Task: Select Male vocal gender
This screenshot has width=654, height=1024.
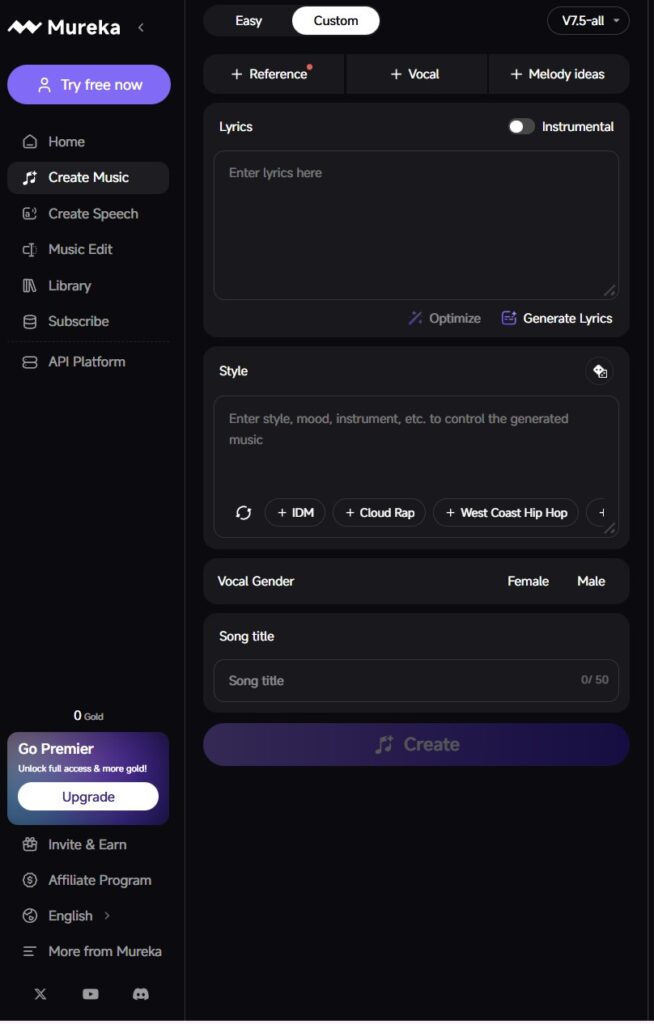Action: pyautogui.click(x=591, y=581)
